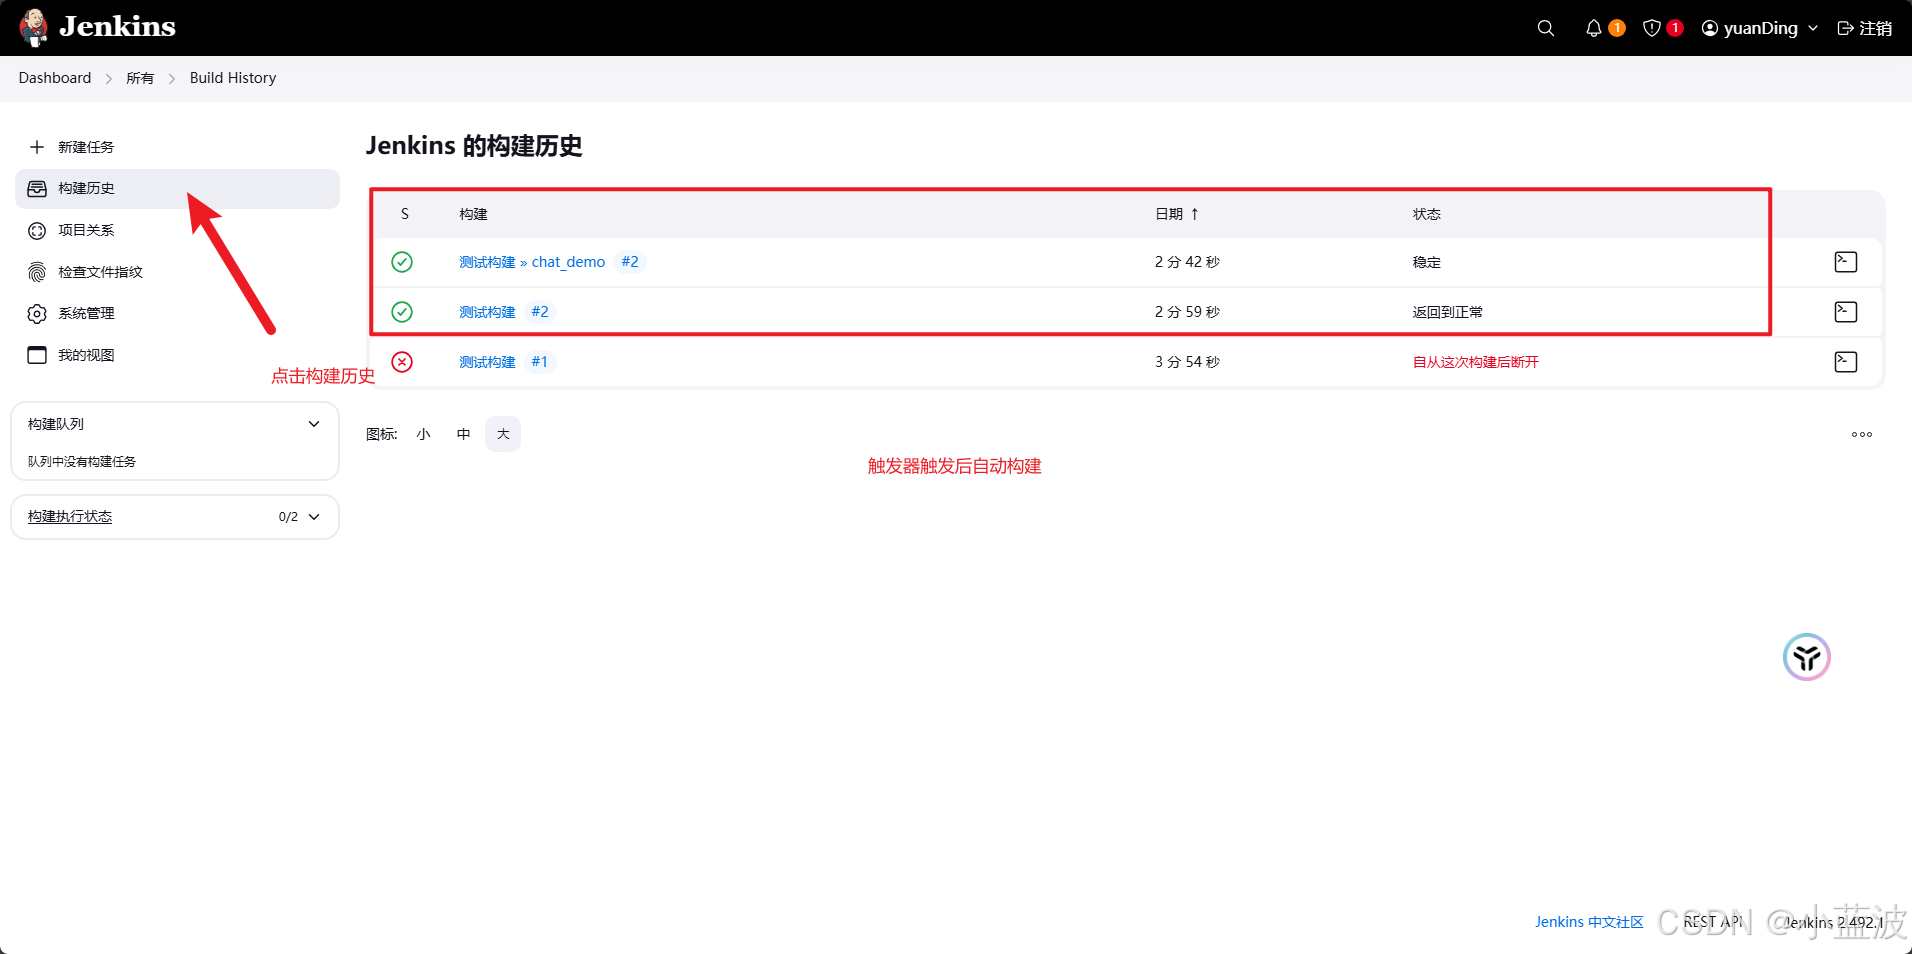Click the floating round assistant icon
This screenshot has width=1912, height=954.
pos(1807,657)
